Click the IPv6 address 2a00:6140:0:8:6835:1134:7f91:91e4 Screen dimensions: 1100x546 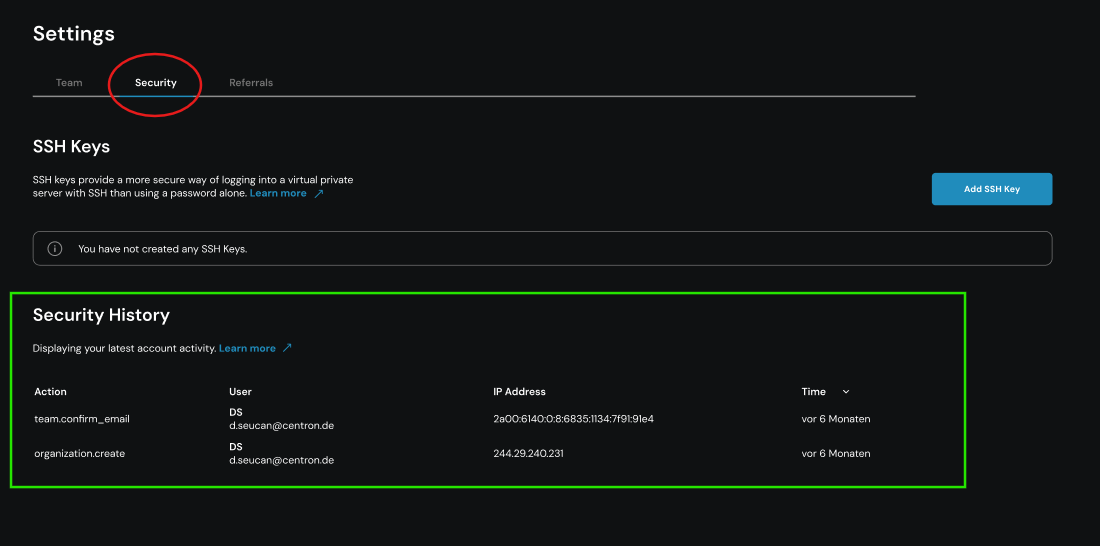[573, 419]
